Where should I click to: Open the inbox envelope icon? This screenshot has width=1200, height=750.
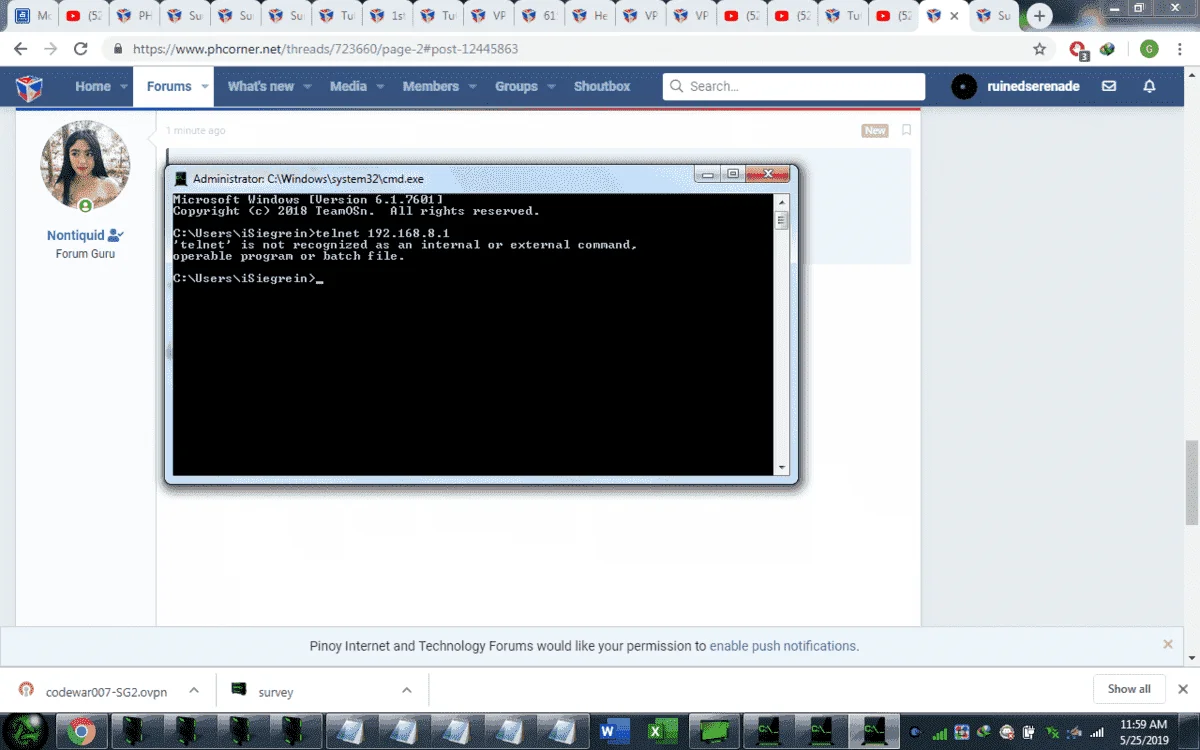point(1109,87)
